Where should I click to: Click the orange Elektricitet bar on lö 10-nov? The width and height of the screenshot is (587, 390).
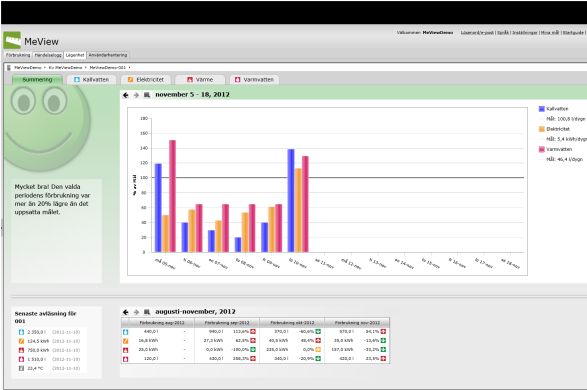click(x=298, y=210)
